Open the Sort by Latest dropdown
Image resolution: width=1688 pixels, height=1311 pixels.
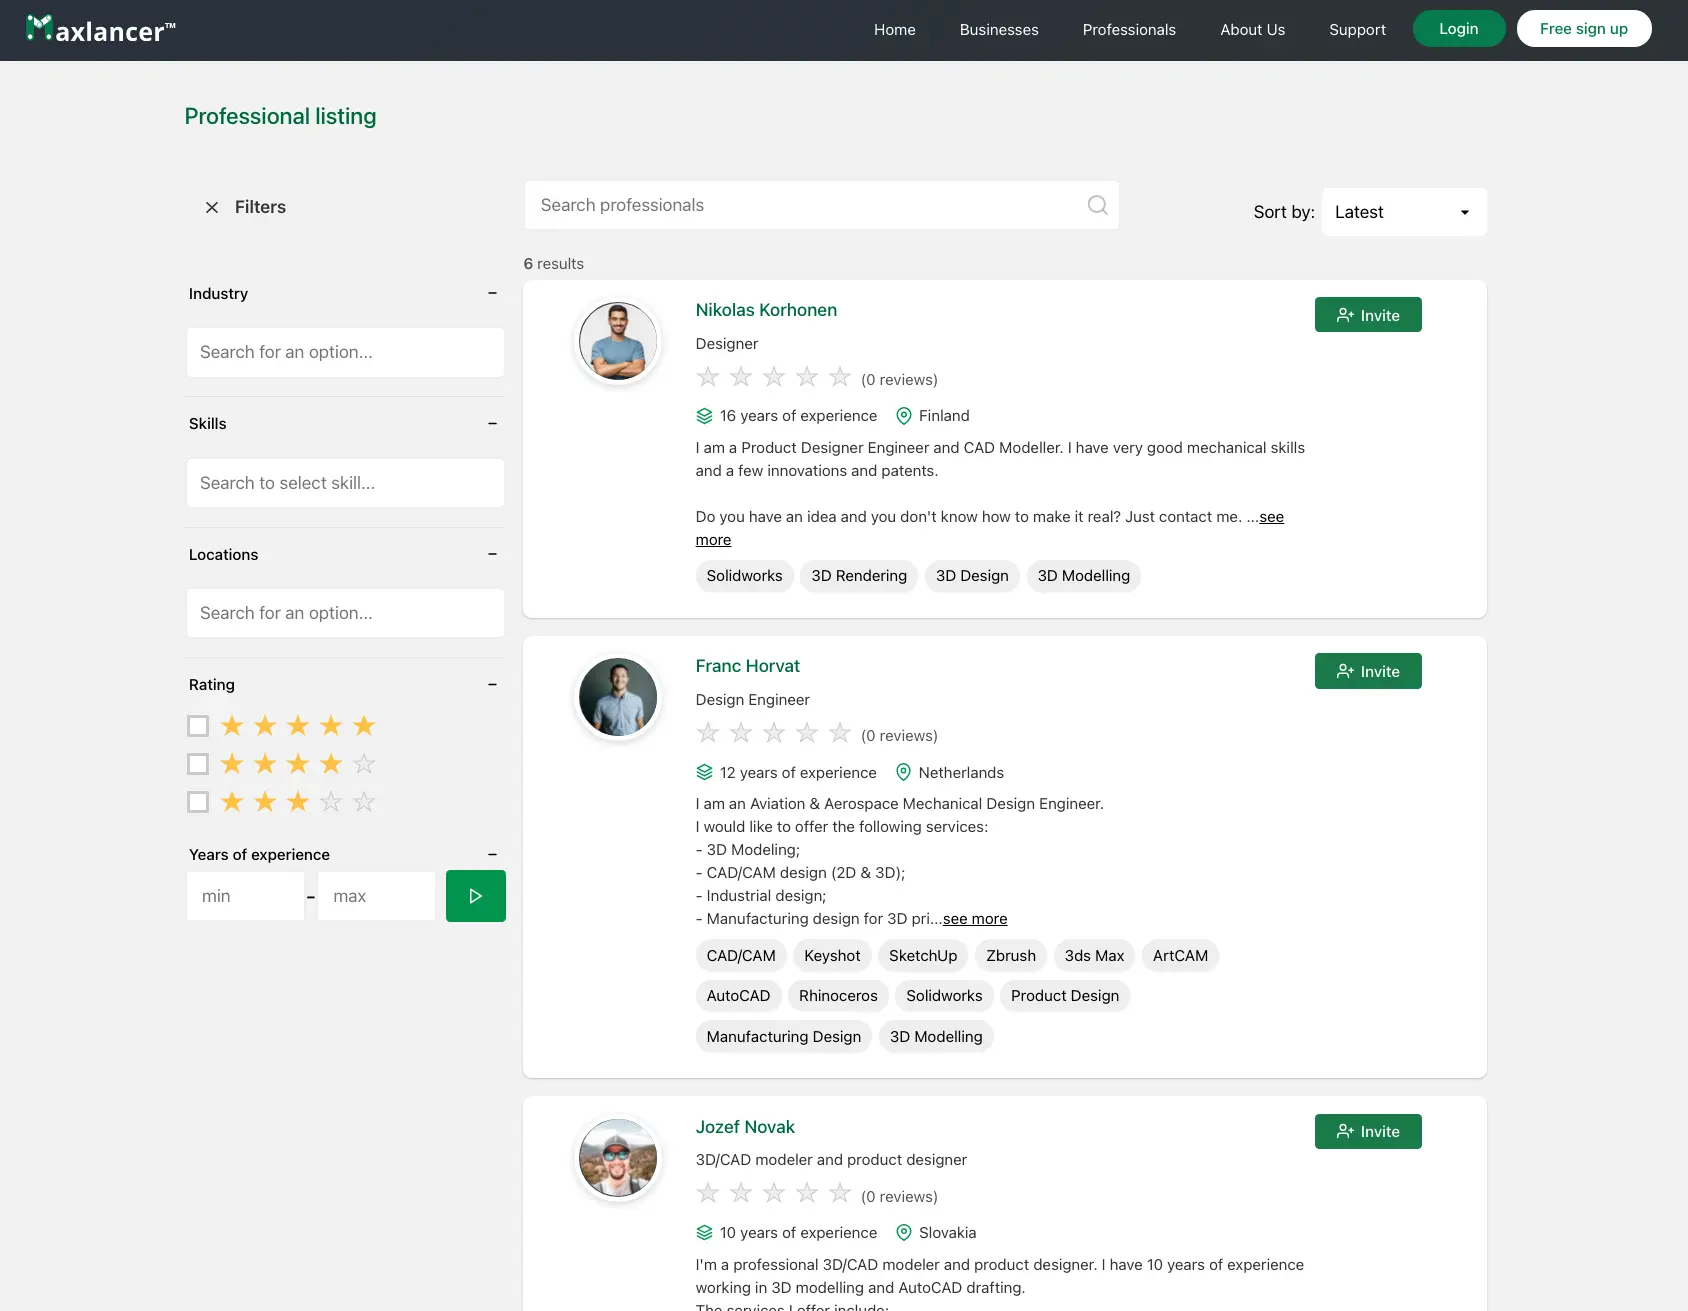click(x=1403, y=212)
